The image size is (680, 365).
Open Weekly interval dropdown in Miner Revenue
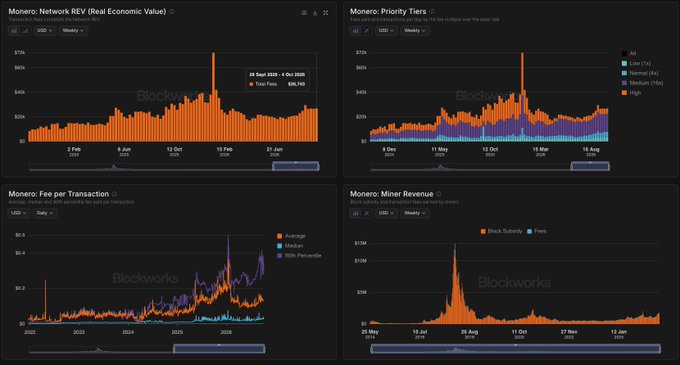coord(415,213)
